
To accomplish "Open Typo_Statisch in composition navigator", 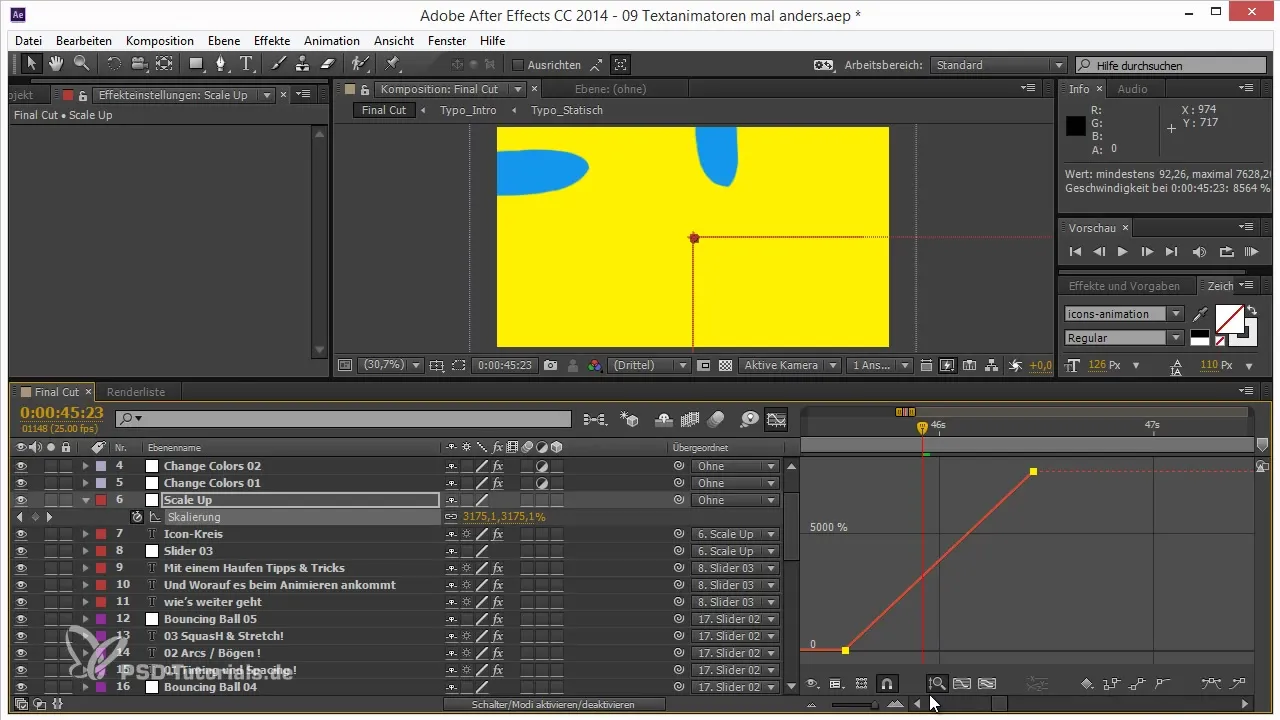I will click(x=566, y=110).
